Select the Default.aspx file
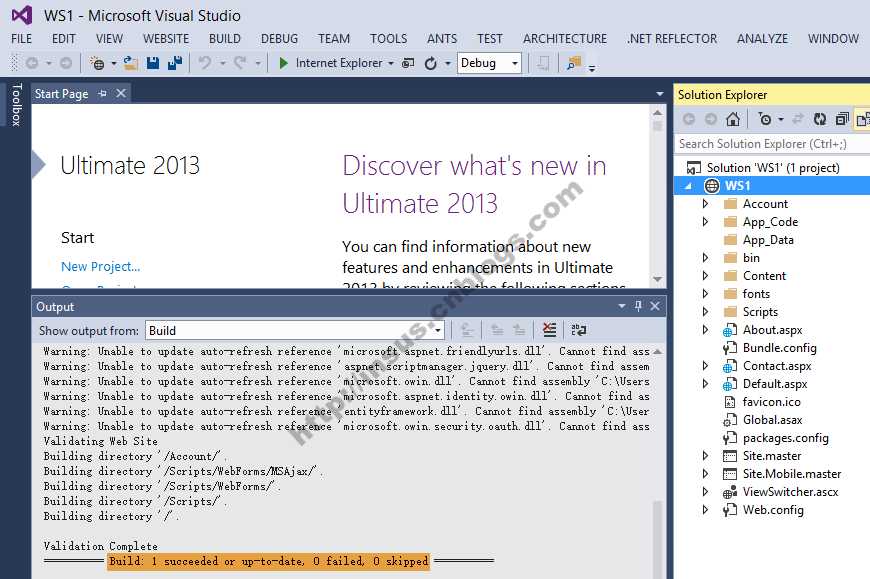The width and height of the screenshot is (870, 579). pos(775,384)
